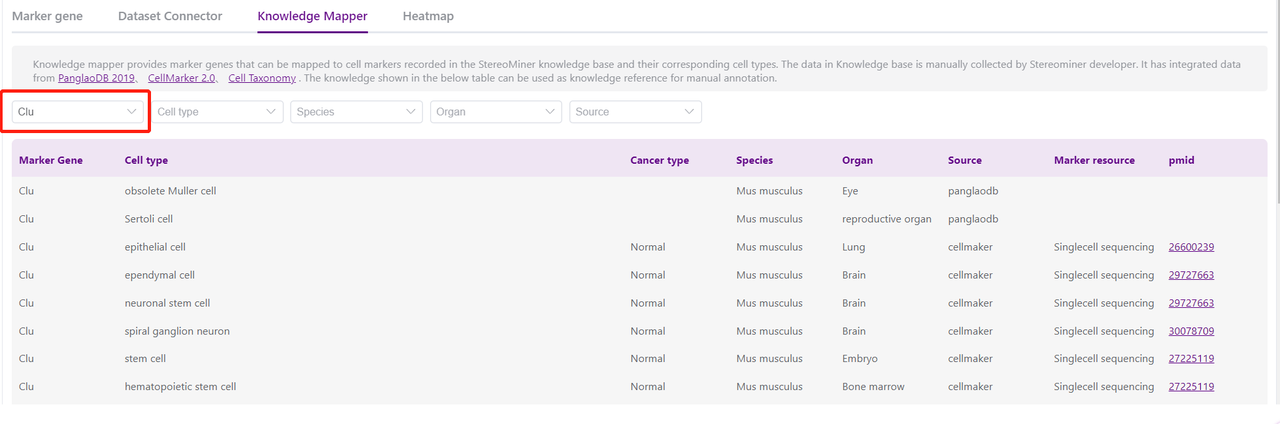This screenshot has height=424, width=1280.
Task: Open pmid 26600239 for epithelial cell
Action: click(1191, 247)
